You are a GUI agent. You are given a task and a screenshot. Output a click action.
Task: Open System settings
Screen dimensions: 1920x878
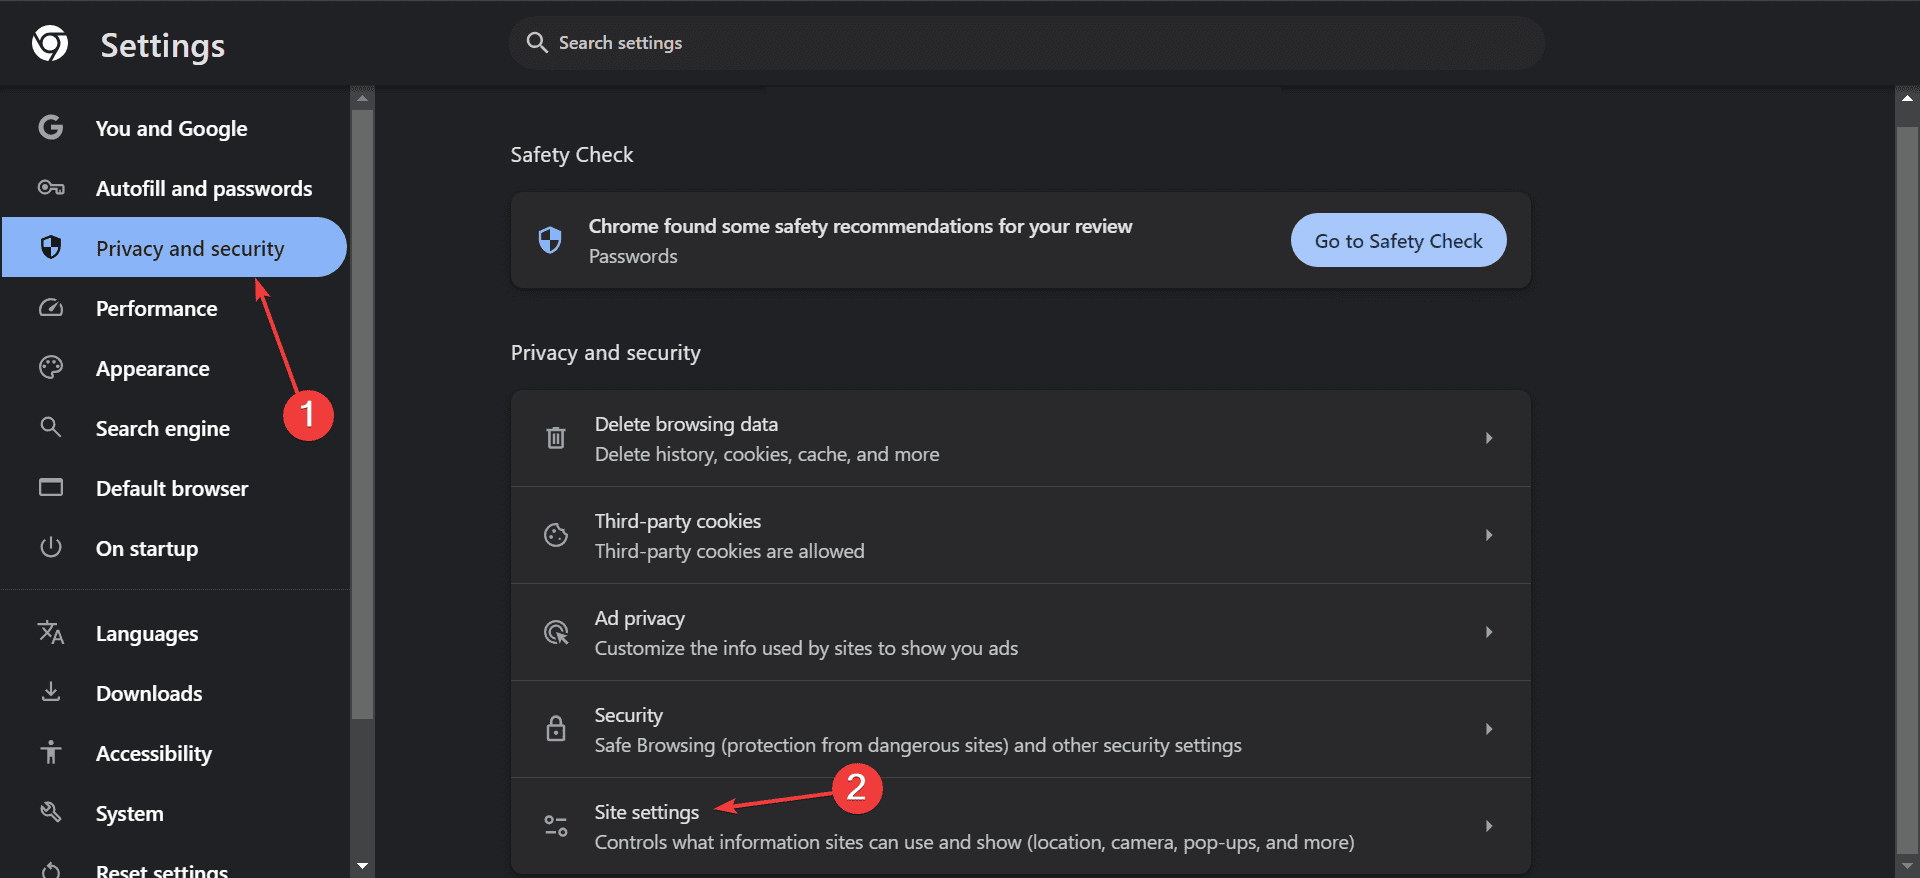(x=174, y=813)
